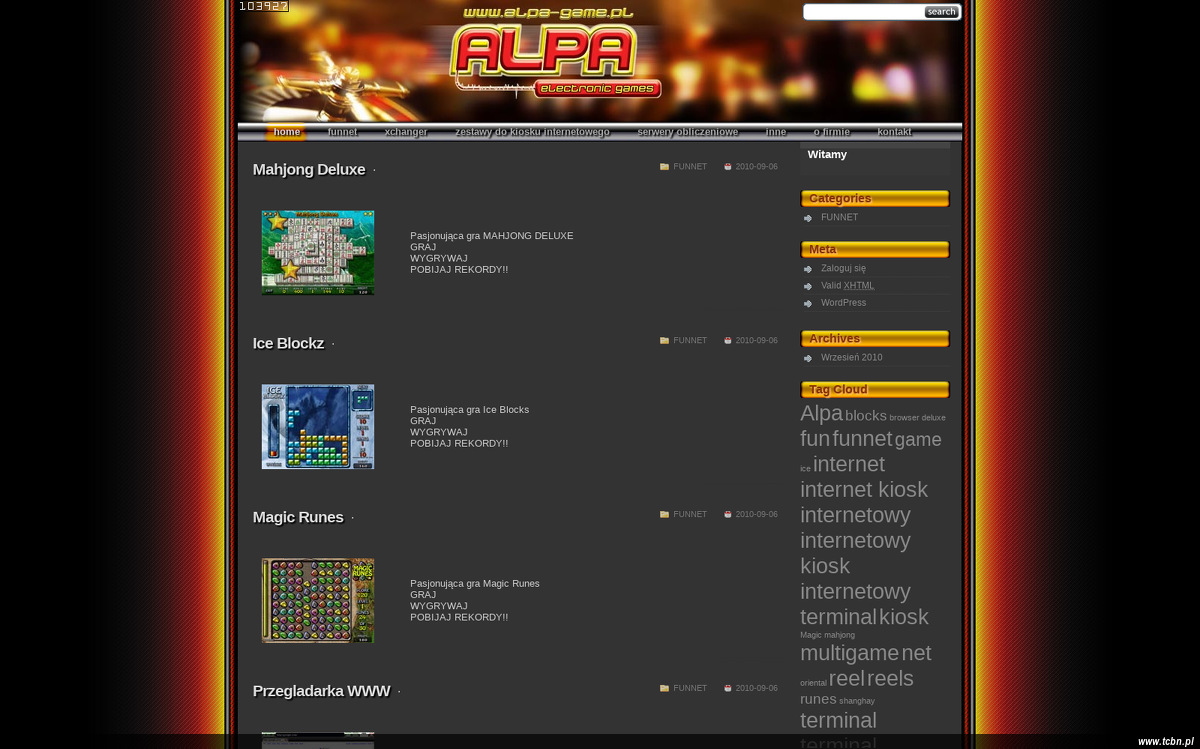Screen dimensions: 1200x749
Task: Open the serwery obliczeniowe menu item
Action: [688, 132]
